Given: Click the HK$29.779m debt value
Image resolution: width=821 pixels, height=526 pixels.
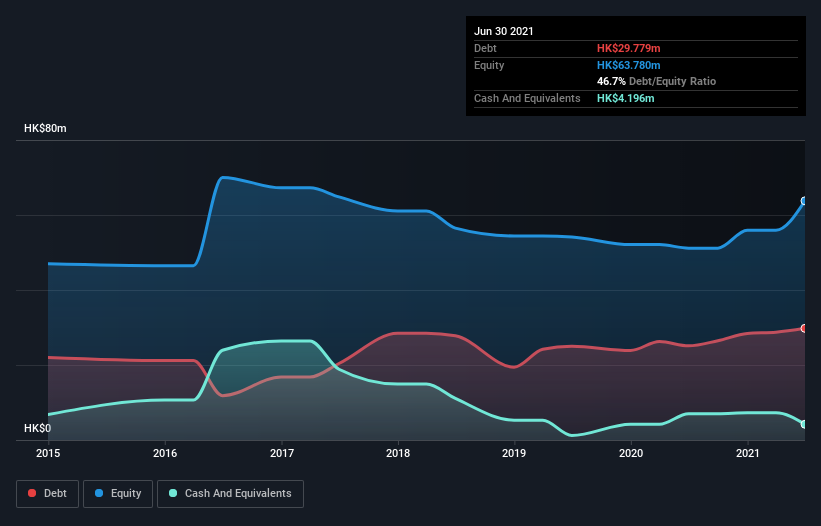Looking at the screenshot, I should click(628, 49).
